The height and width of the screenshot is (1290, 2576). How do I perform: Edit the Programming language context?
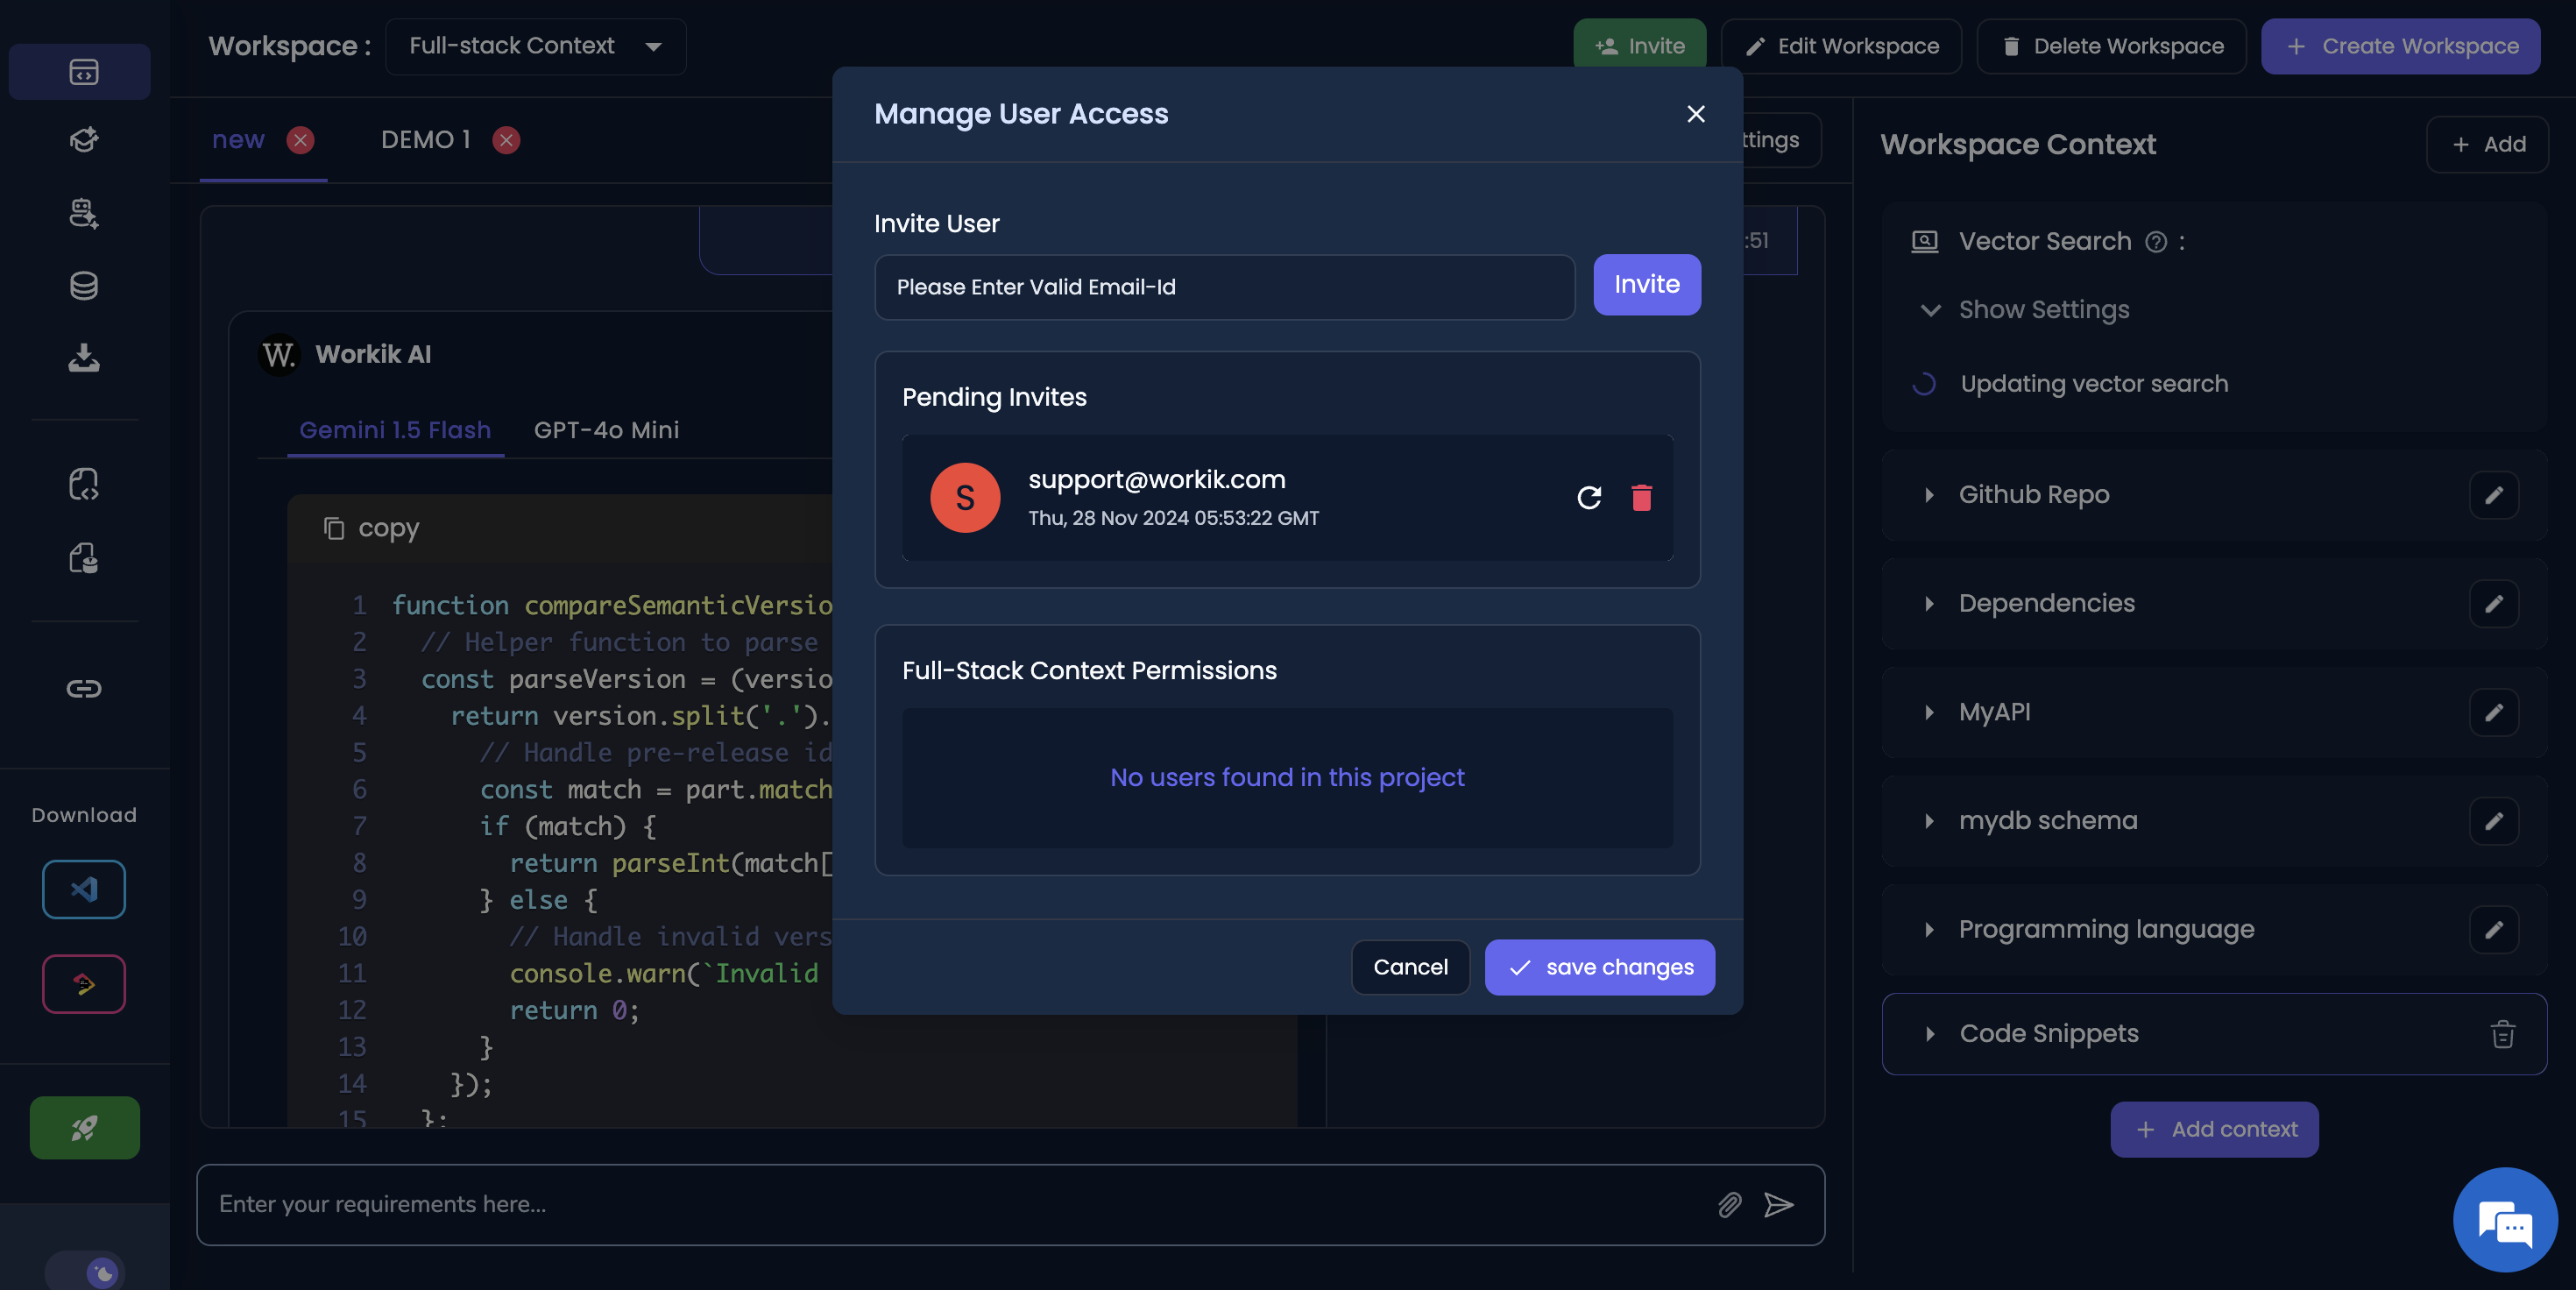click(2493, 929)
